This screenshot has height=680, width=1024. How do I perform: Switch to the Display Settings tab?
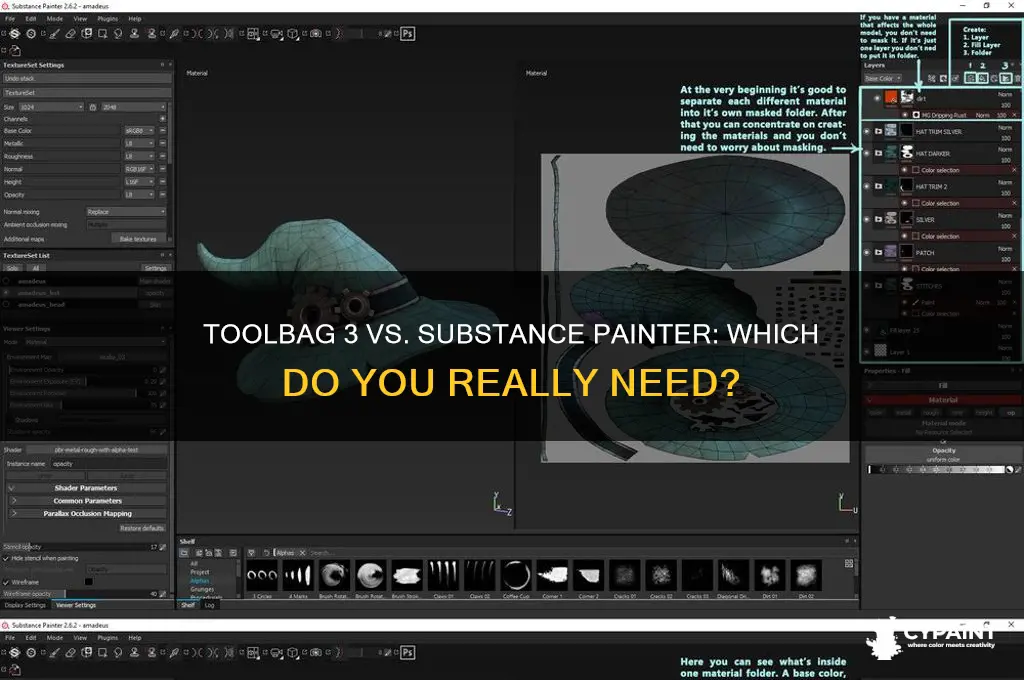tap(25, 605)
